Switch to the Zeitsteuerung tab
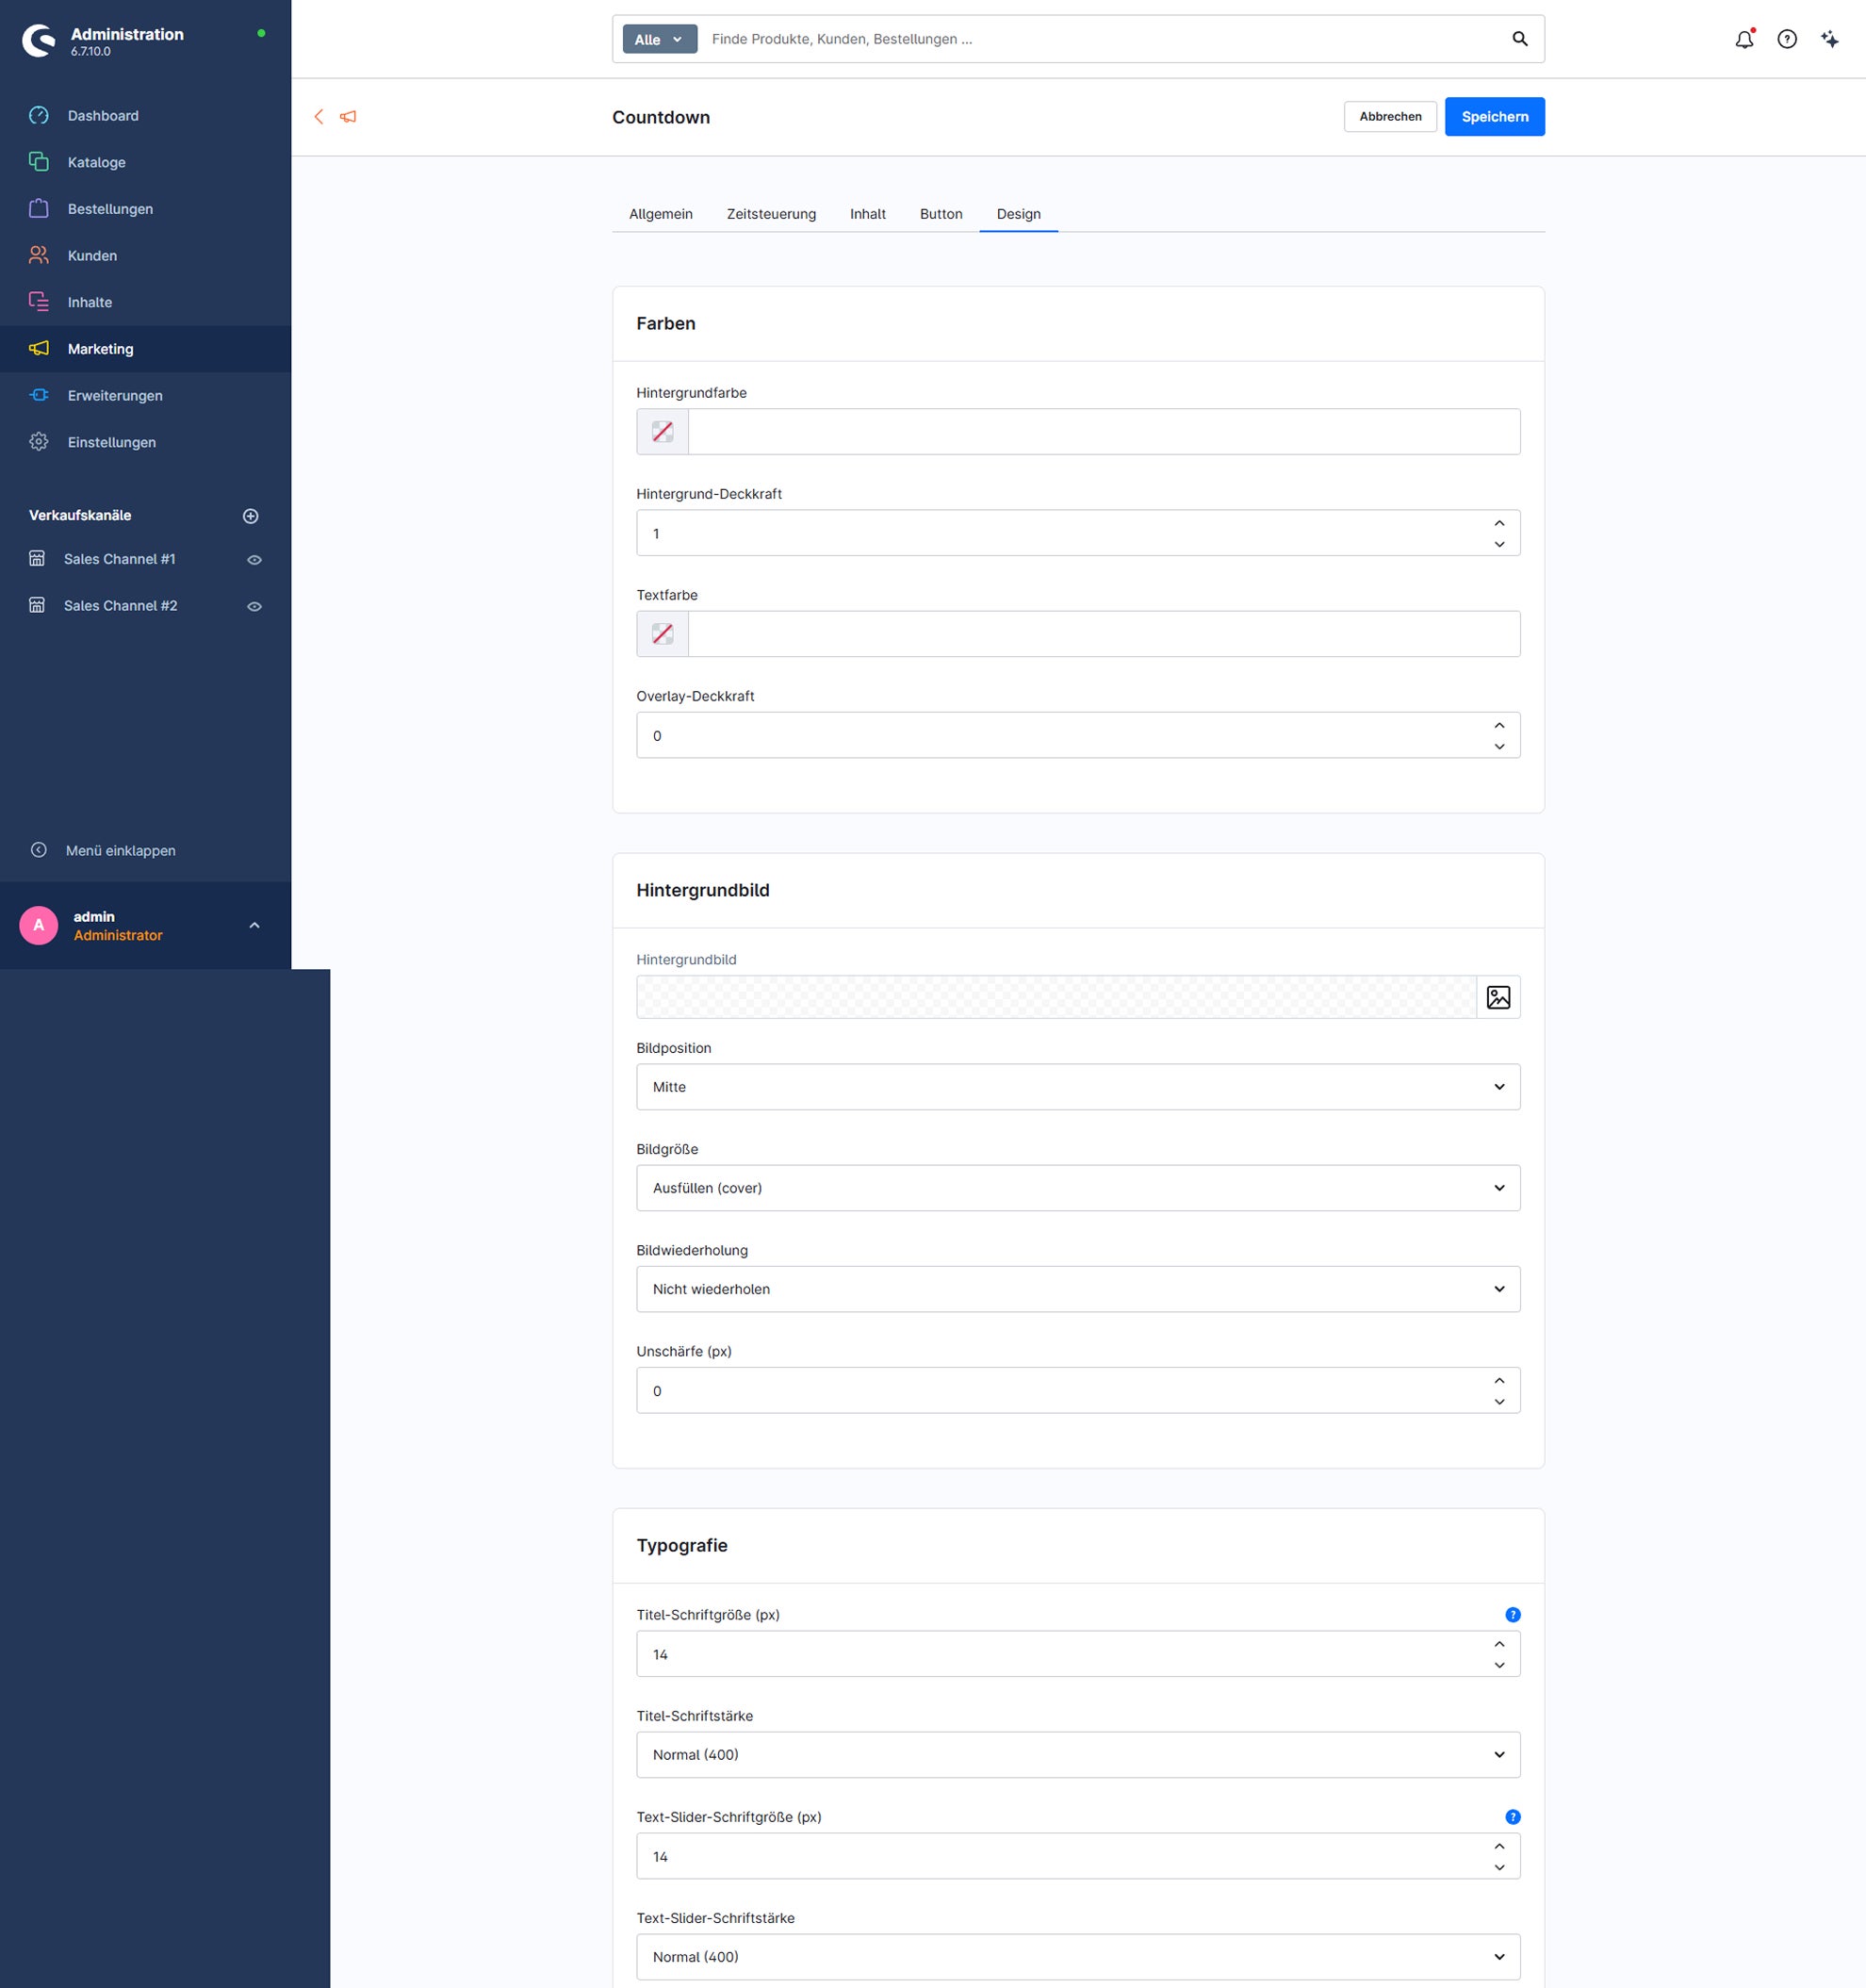This screenshot has width=1866, height=1988. click(x=771, y=214)
